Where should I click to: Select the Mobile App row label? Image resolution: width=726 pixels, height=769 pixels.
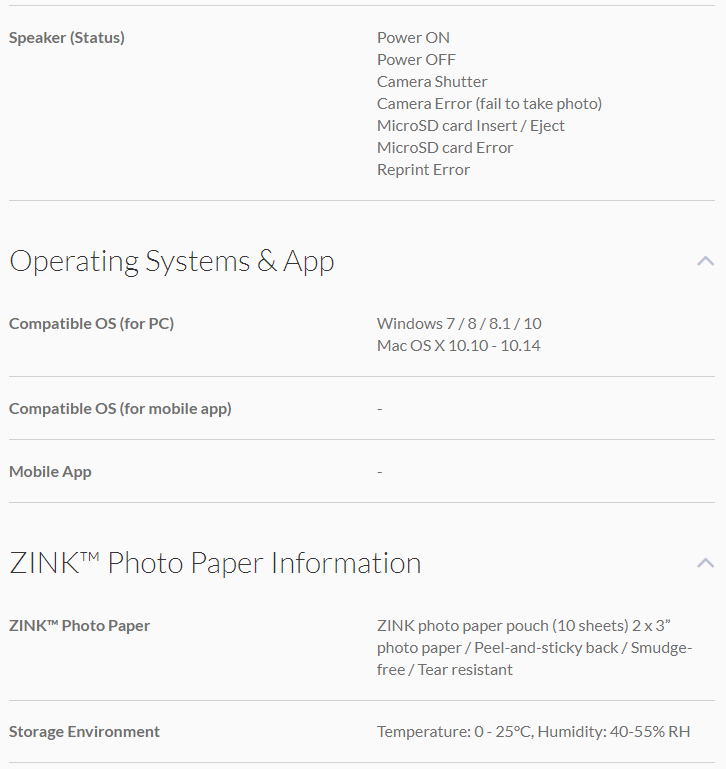pos(50,471)
